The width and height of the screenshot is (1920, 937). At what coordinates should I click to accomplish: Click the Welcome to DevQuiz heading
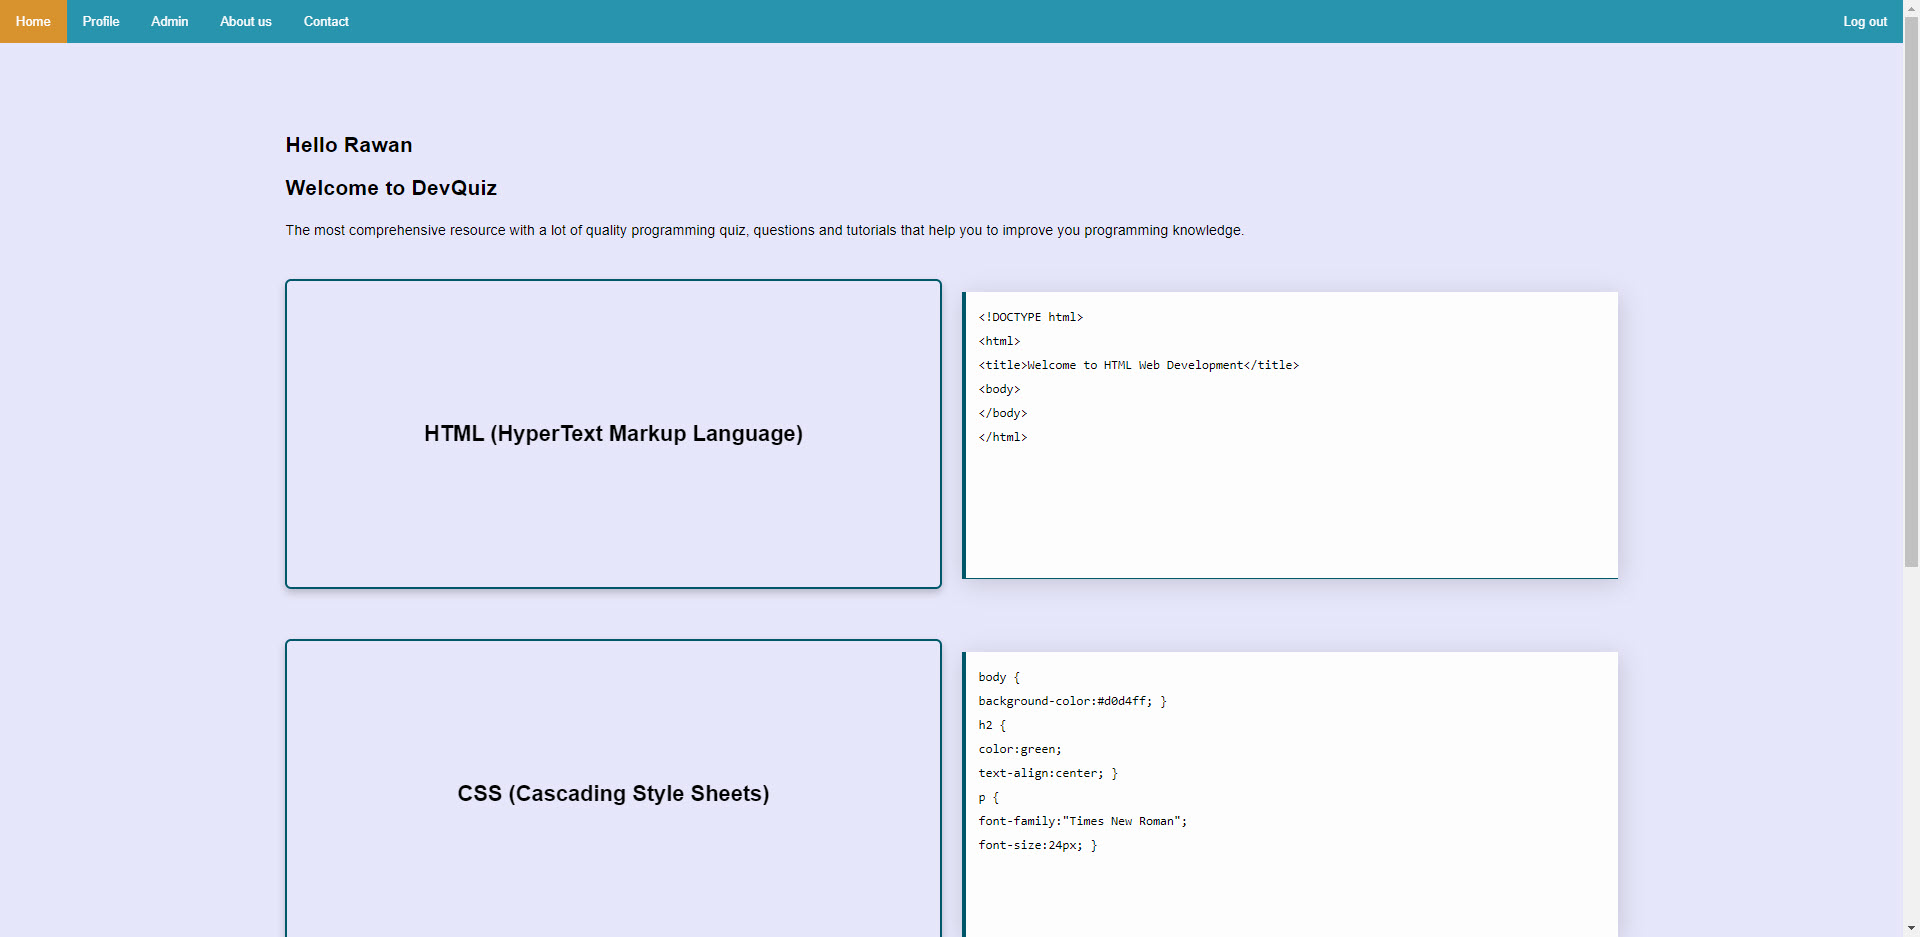click(391, 188)
